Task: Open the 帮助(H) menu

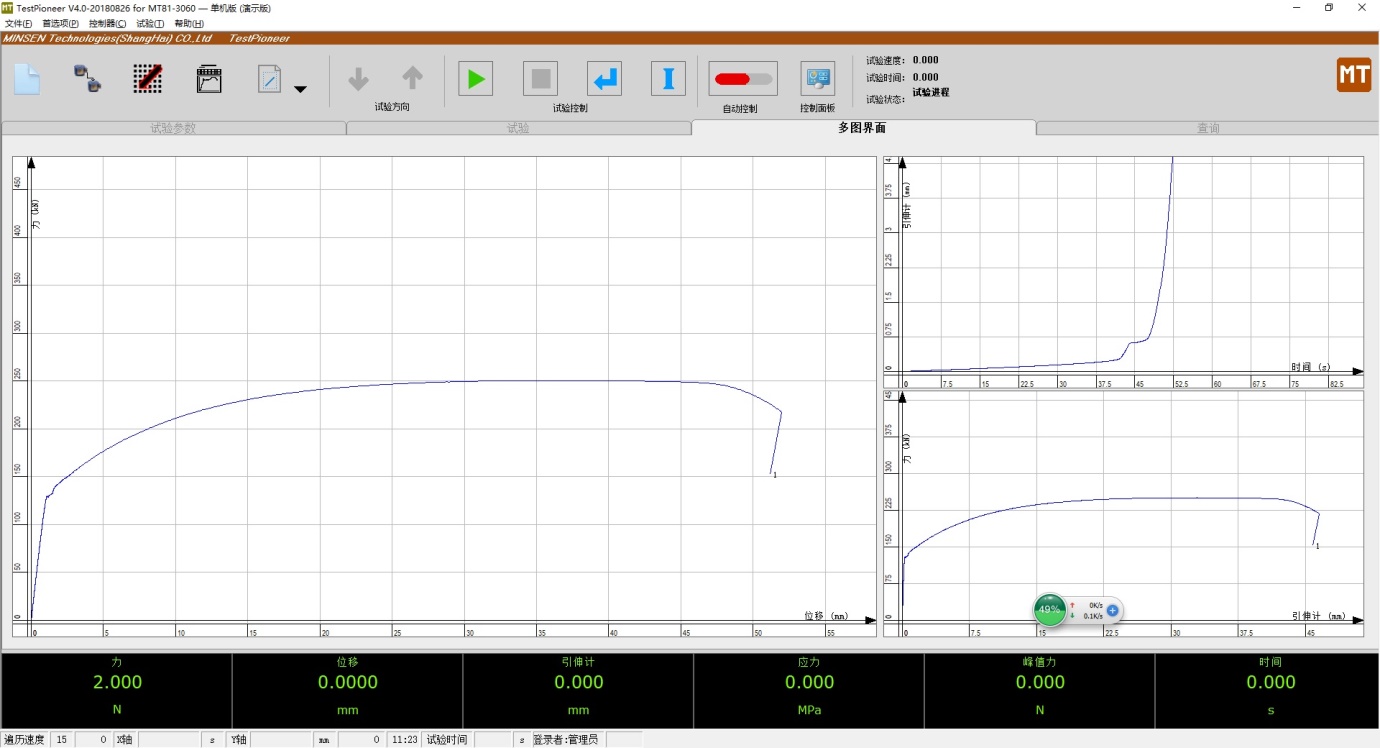Action: (189, 23)
